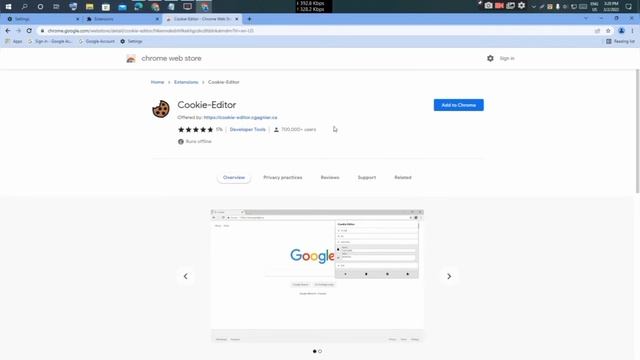Switch to the Privacy practices tab
The width and height of the screenshot is (640, 360).
283,178
